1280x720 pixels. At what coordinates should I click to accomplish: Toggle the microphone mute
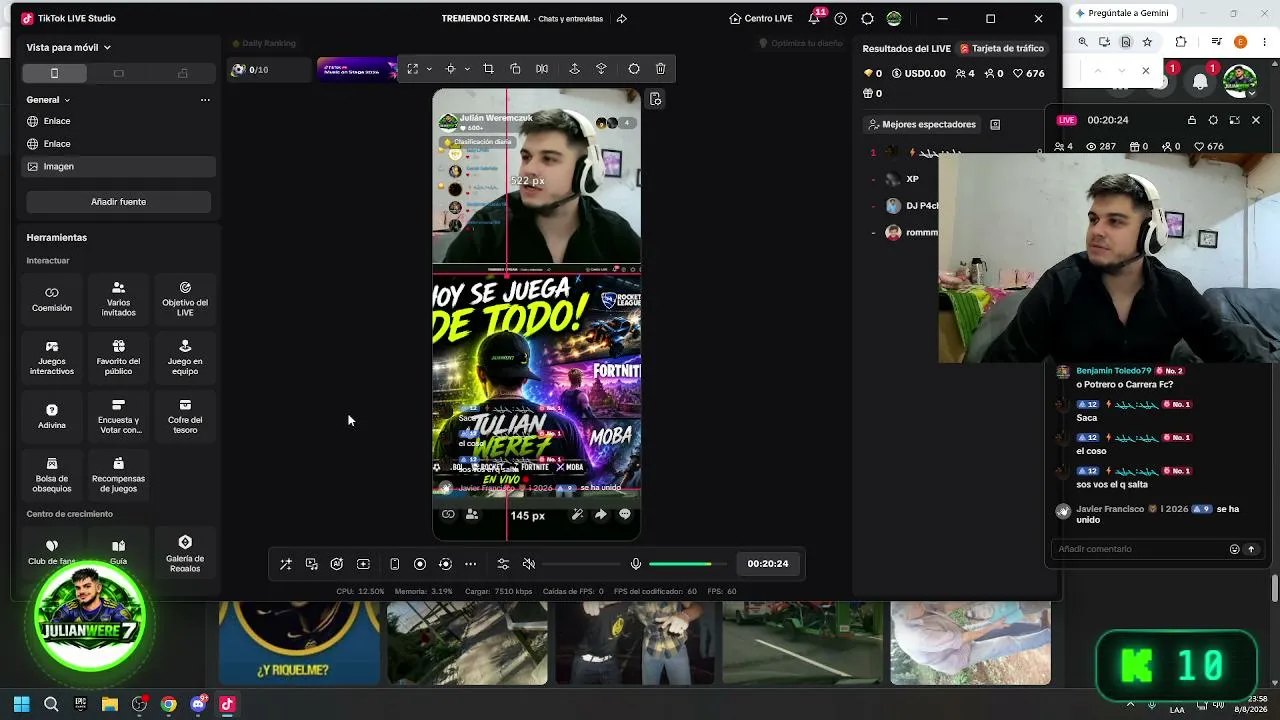[x=635, y=564]
